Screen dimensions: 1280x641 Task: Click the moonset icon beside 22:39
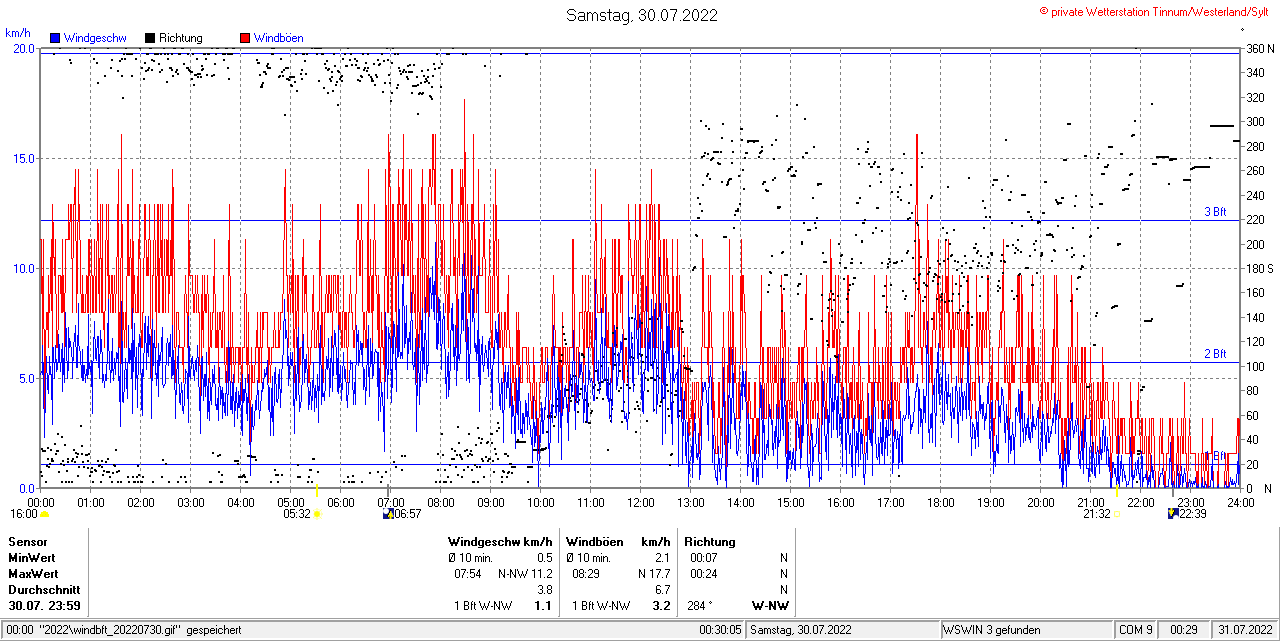(1172, 514)
